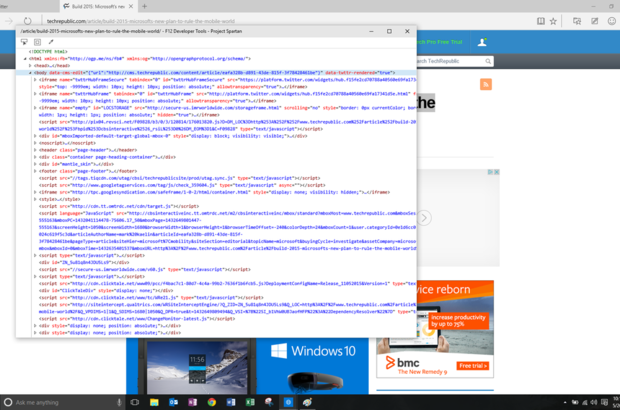
Task: Select the WRe21.js script line
Action: (151, 297)
